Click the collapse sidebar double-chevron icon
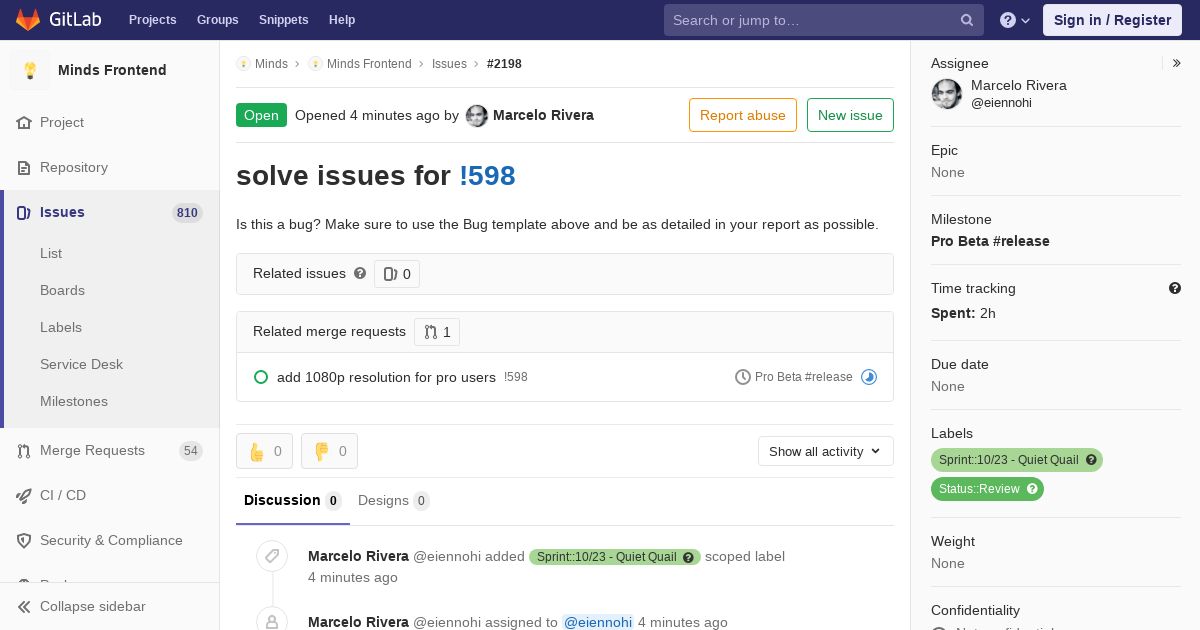1200x630 pixels. pos(25,607)
